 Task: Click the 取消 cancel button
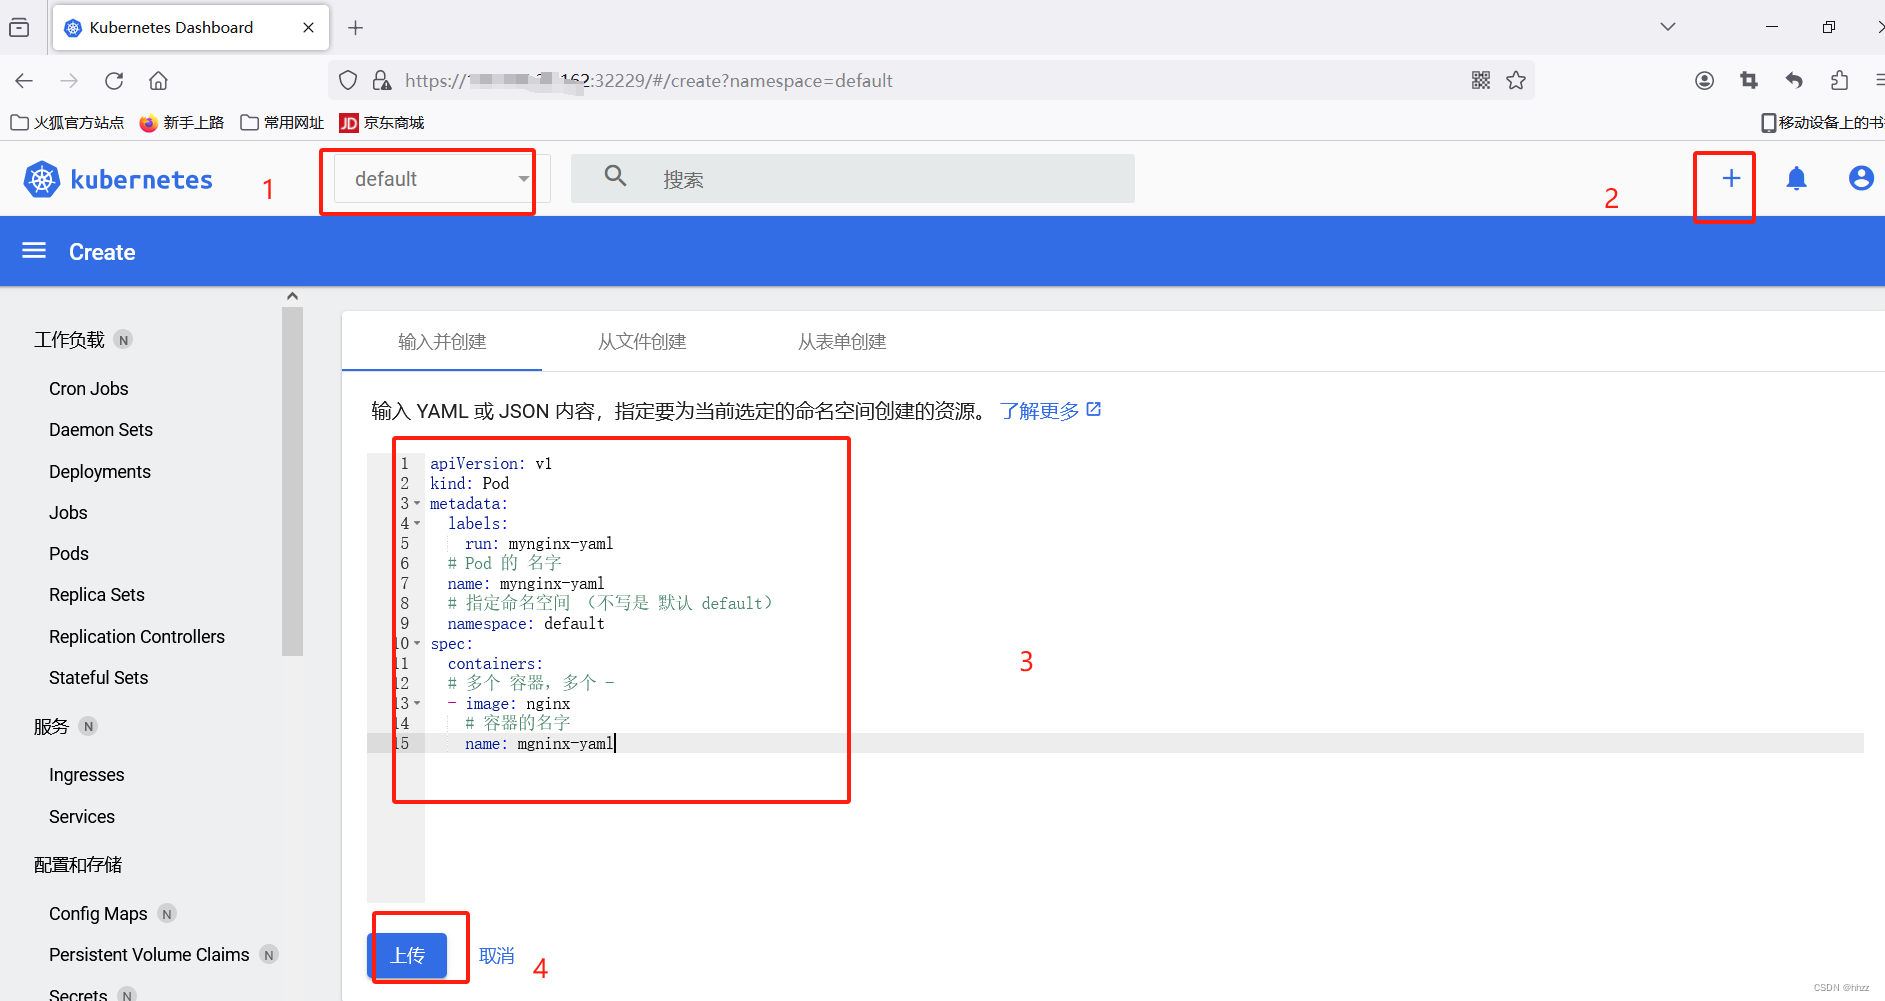coord(497,956)
